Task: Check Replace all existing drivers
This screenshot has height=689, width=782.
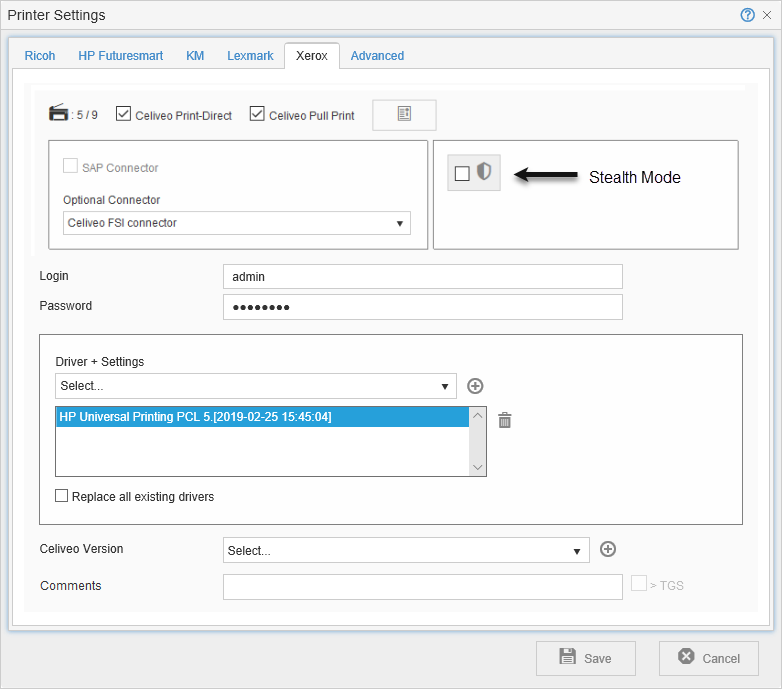Action: coord(62,496)
